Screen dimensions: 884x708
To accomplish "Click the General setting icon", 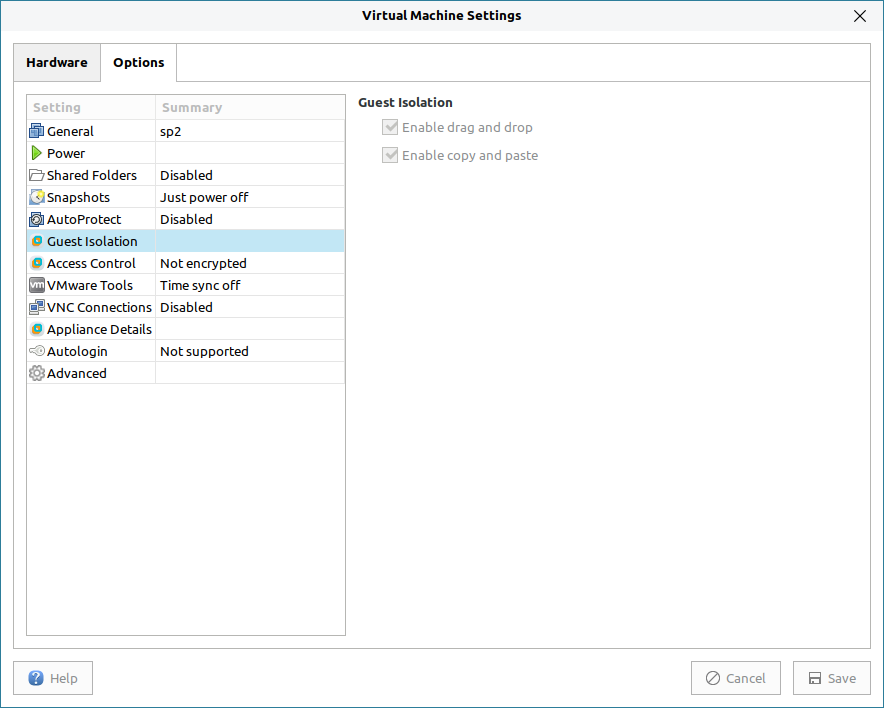I will click(x=37, y=131).
